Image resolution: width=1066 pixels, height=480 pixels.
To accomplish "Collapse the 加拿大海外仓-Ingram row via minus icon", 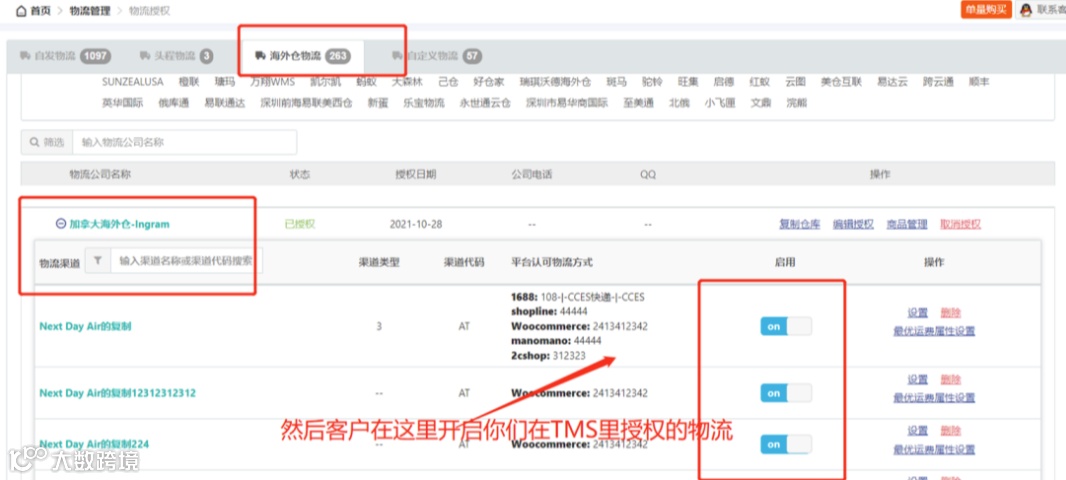I will click(x=61, y=224).
